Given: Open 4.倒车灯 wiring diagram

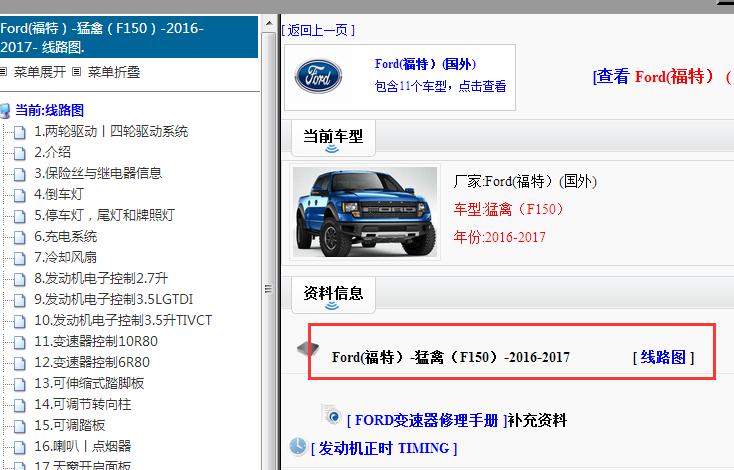Looking at the screenshot, I should point(59,194).
